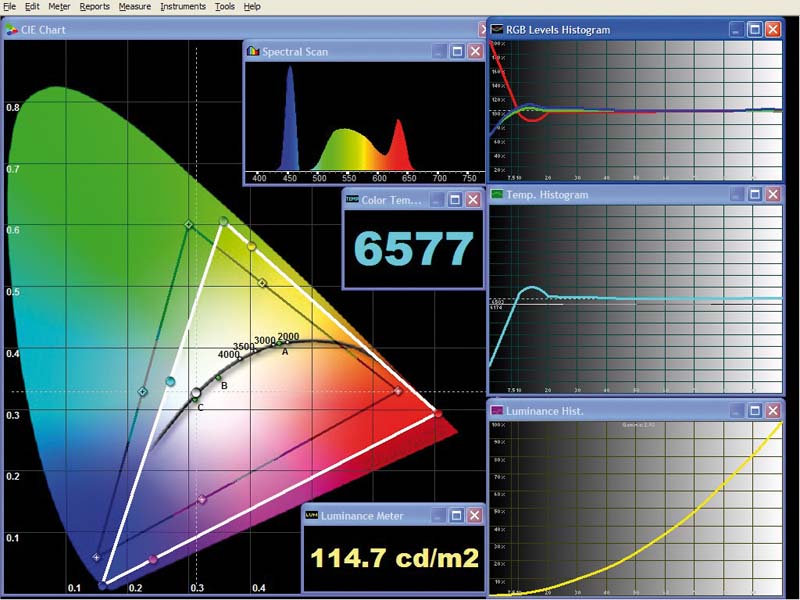The height and width of the screenshot is (600, 800).
Task: Open the Meter menu
Action: (x=59, y=7)
